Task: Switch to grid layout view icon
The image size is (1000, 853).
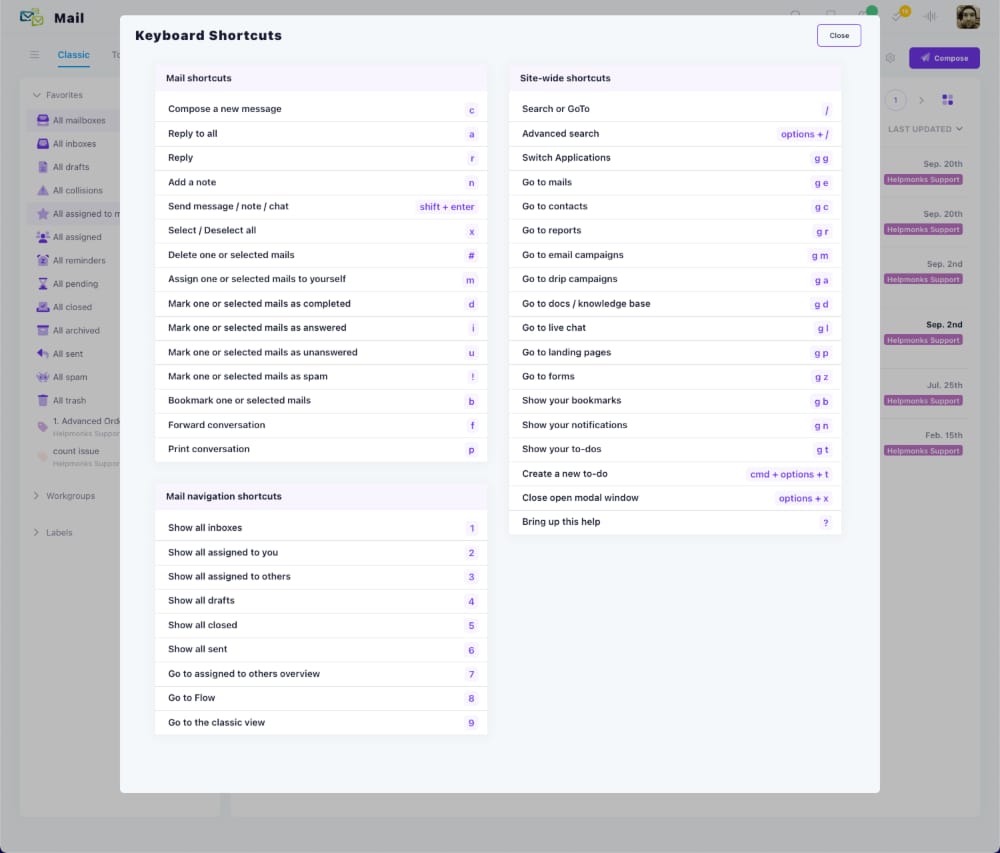Action: click(x=947, y=100)
